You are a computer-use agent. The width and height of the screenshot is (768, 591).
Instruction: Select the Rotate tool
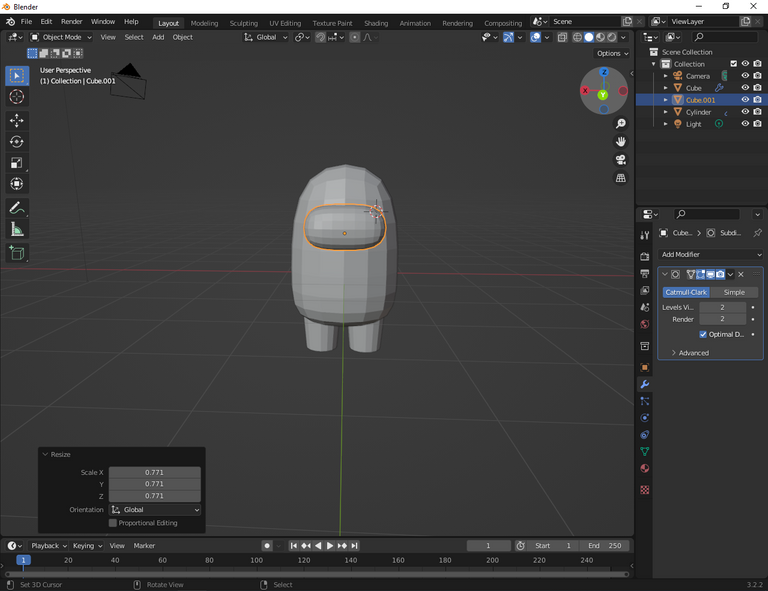pyautogui.click(x=17, y=142)
